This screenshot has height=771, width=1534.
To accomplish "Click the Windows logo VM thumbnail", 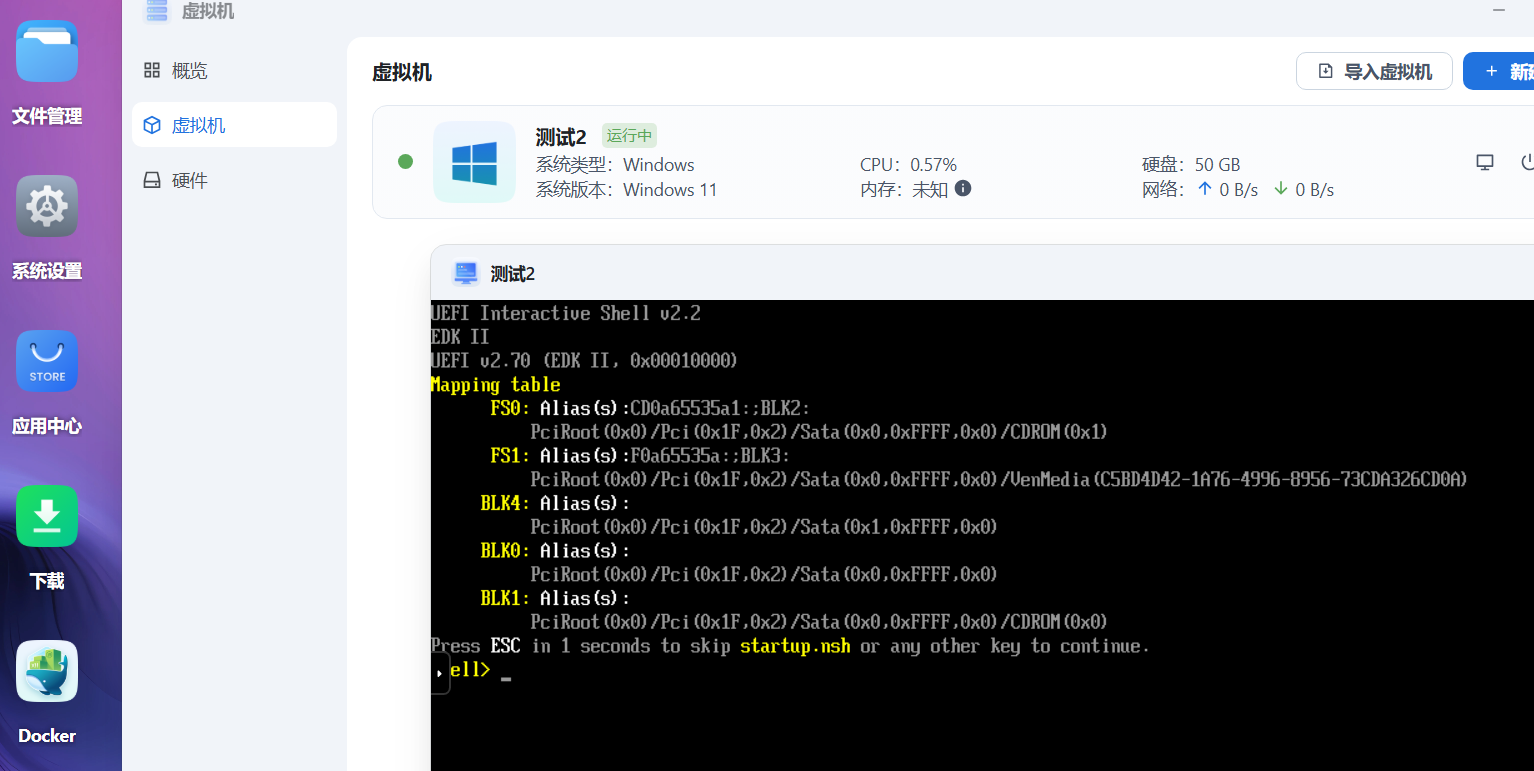I will [474, 162].
